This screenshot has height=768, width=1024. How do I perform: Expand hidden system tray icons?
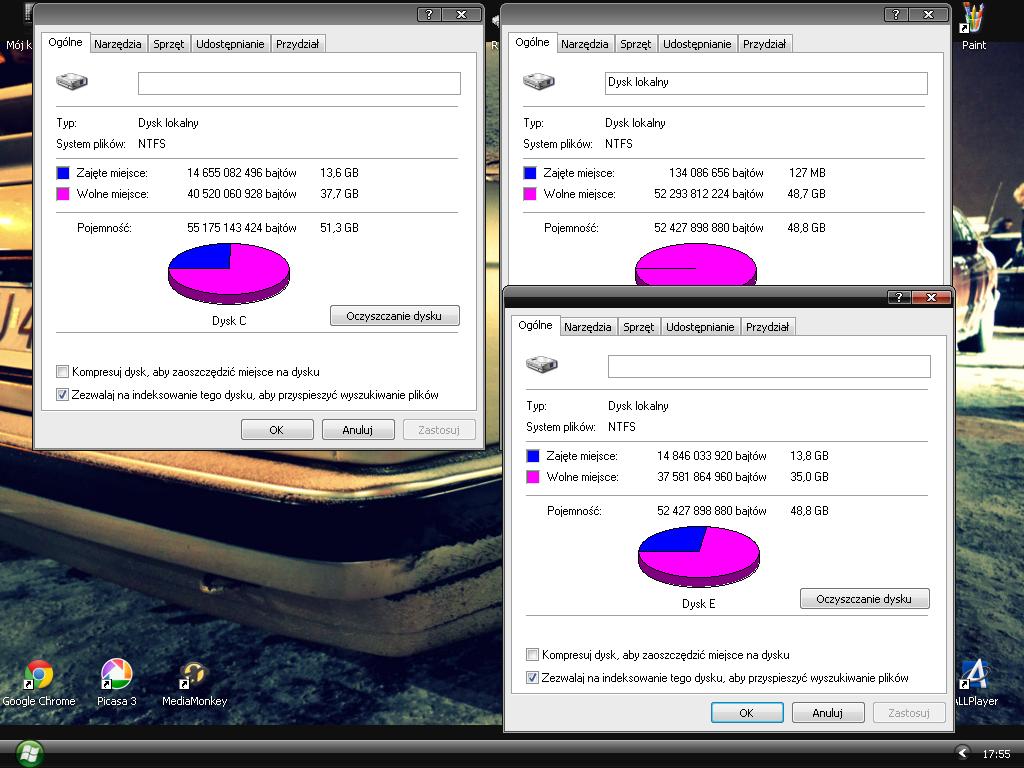[x=962, y=753]
